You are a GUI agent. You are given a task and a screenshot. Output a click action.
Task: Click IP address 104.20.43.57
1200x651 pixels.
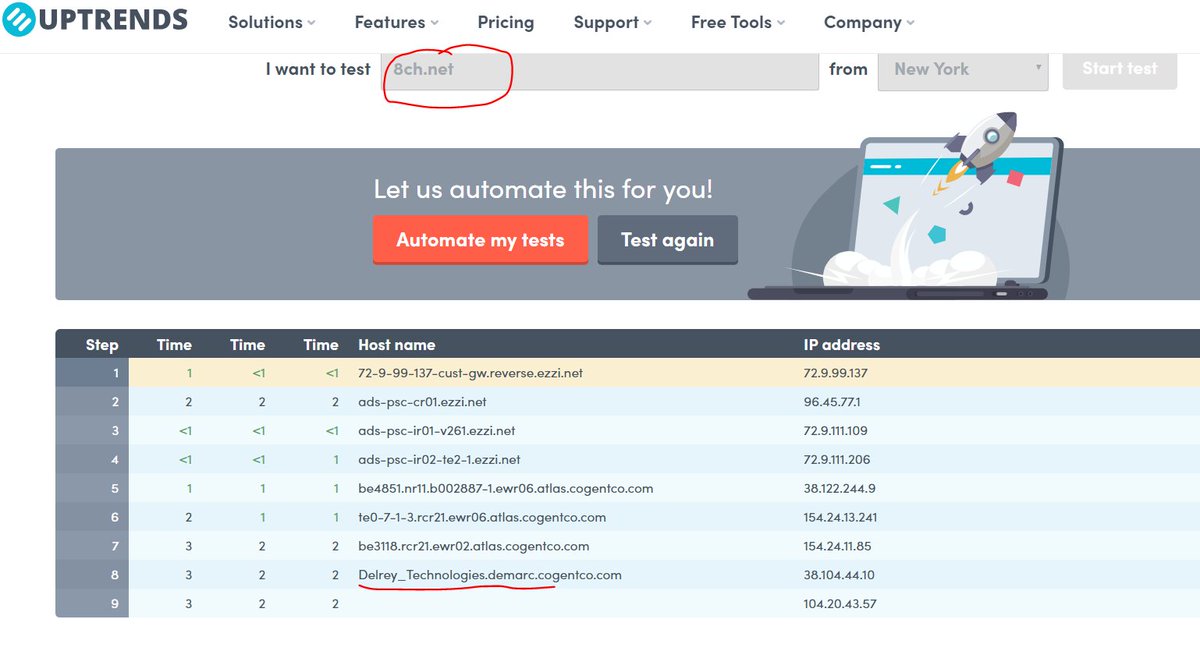838,604
